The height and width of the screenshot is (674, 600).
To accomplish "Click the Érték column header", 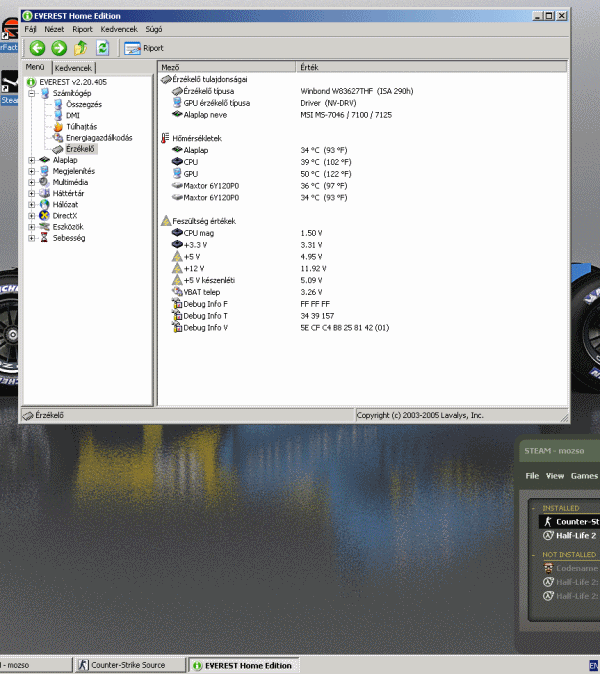I will 431,67.
